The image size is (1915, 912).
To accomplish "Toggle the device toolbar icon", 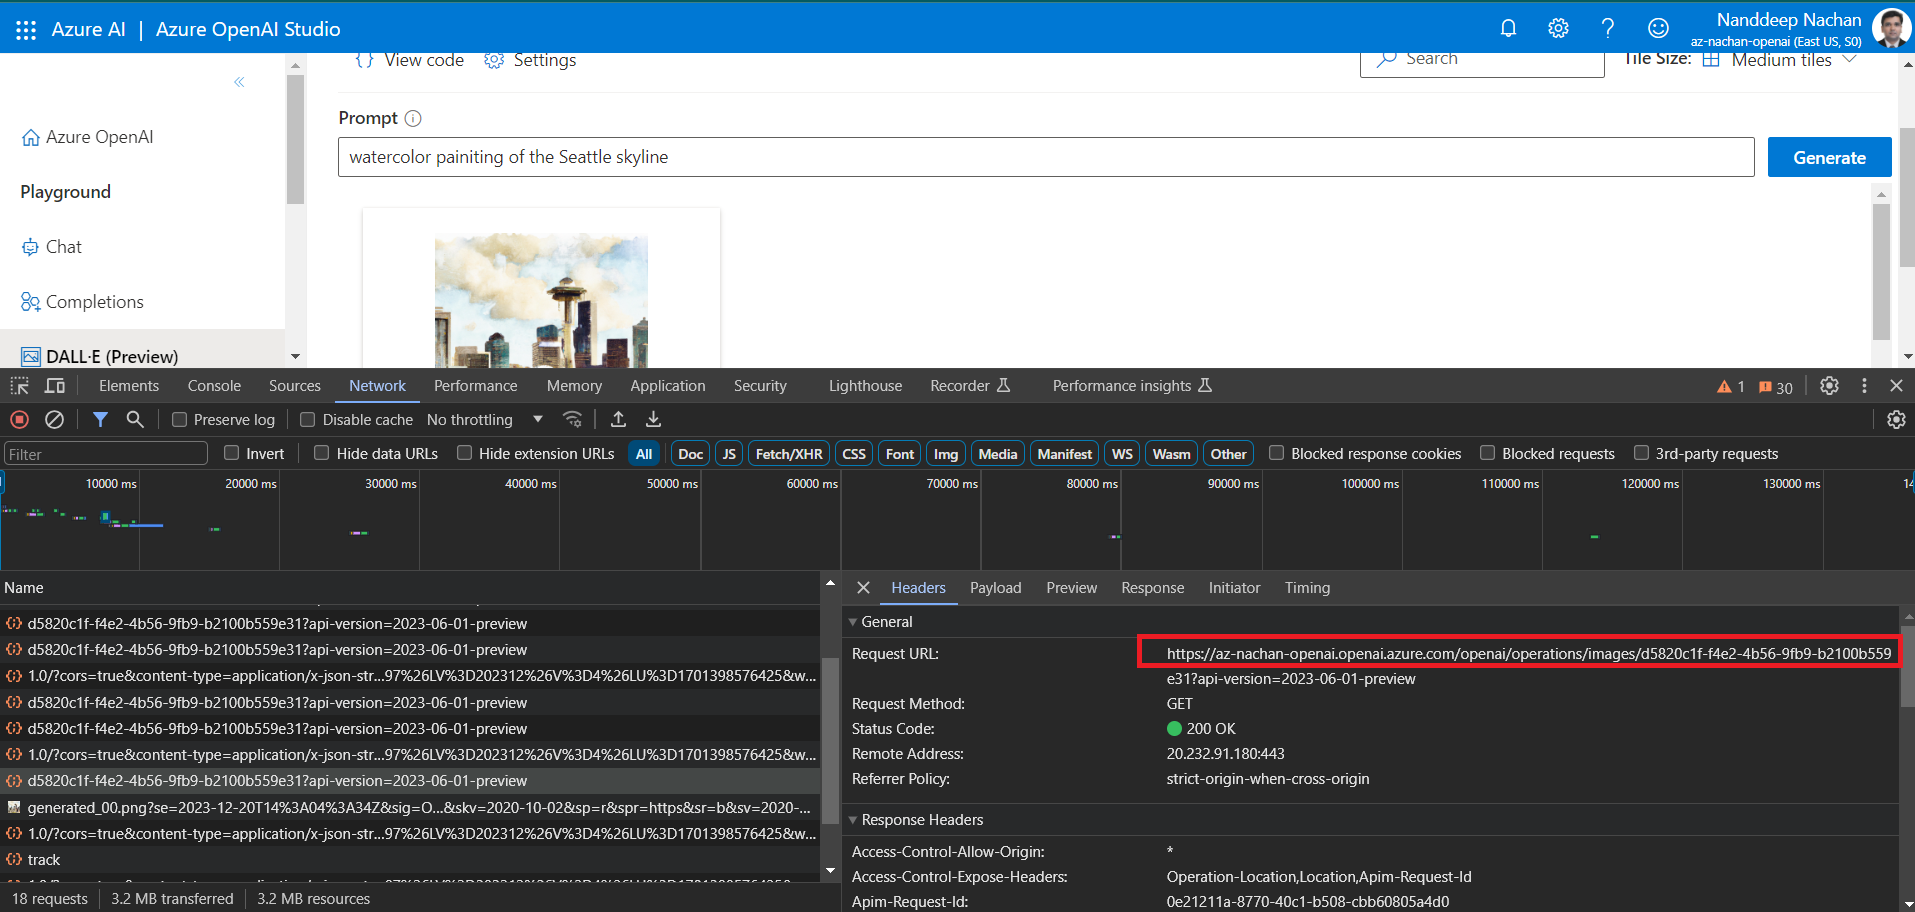I will (55, 386).
